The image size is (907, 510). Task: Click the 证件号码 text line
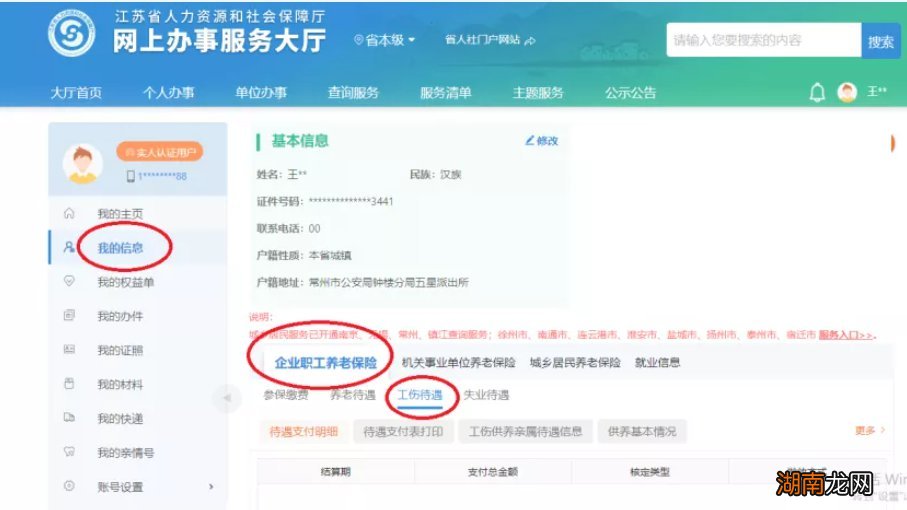tap(325, 201)
